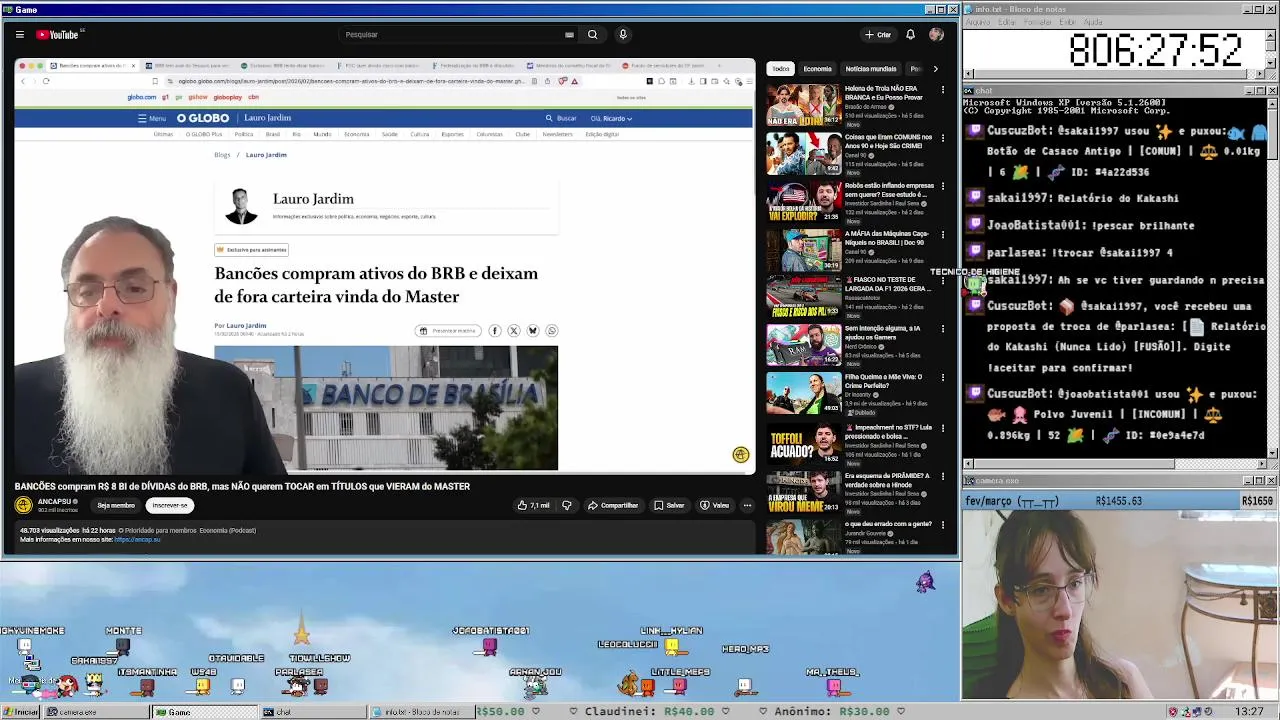This screenshot has height=720, width=1280.
Task: Open the Editar menu in Notepad
Action: point(1006,22)
